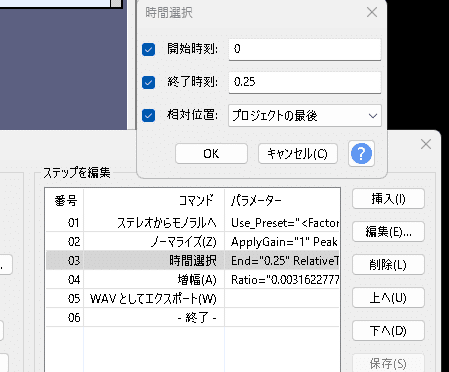This screenshot has height=372, width=449.
Task: Click the 削除(L) button
Action: click(x=388, y=265)
